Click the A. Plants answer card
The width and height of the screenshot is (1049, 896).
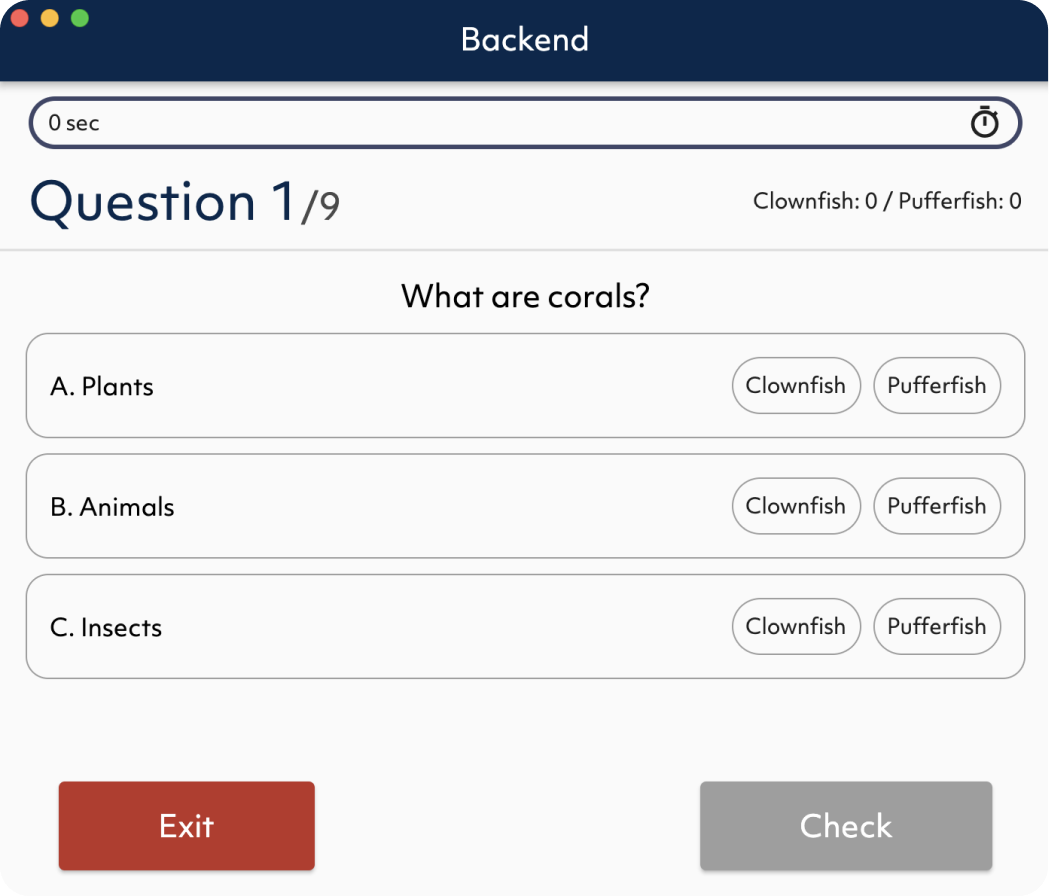coord(525,385)
